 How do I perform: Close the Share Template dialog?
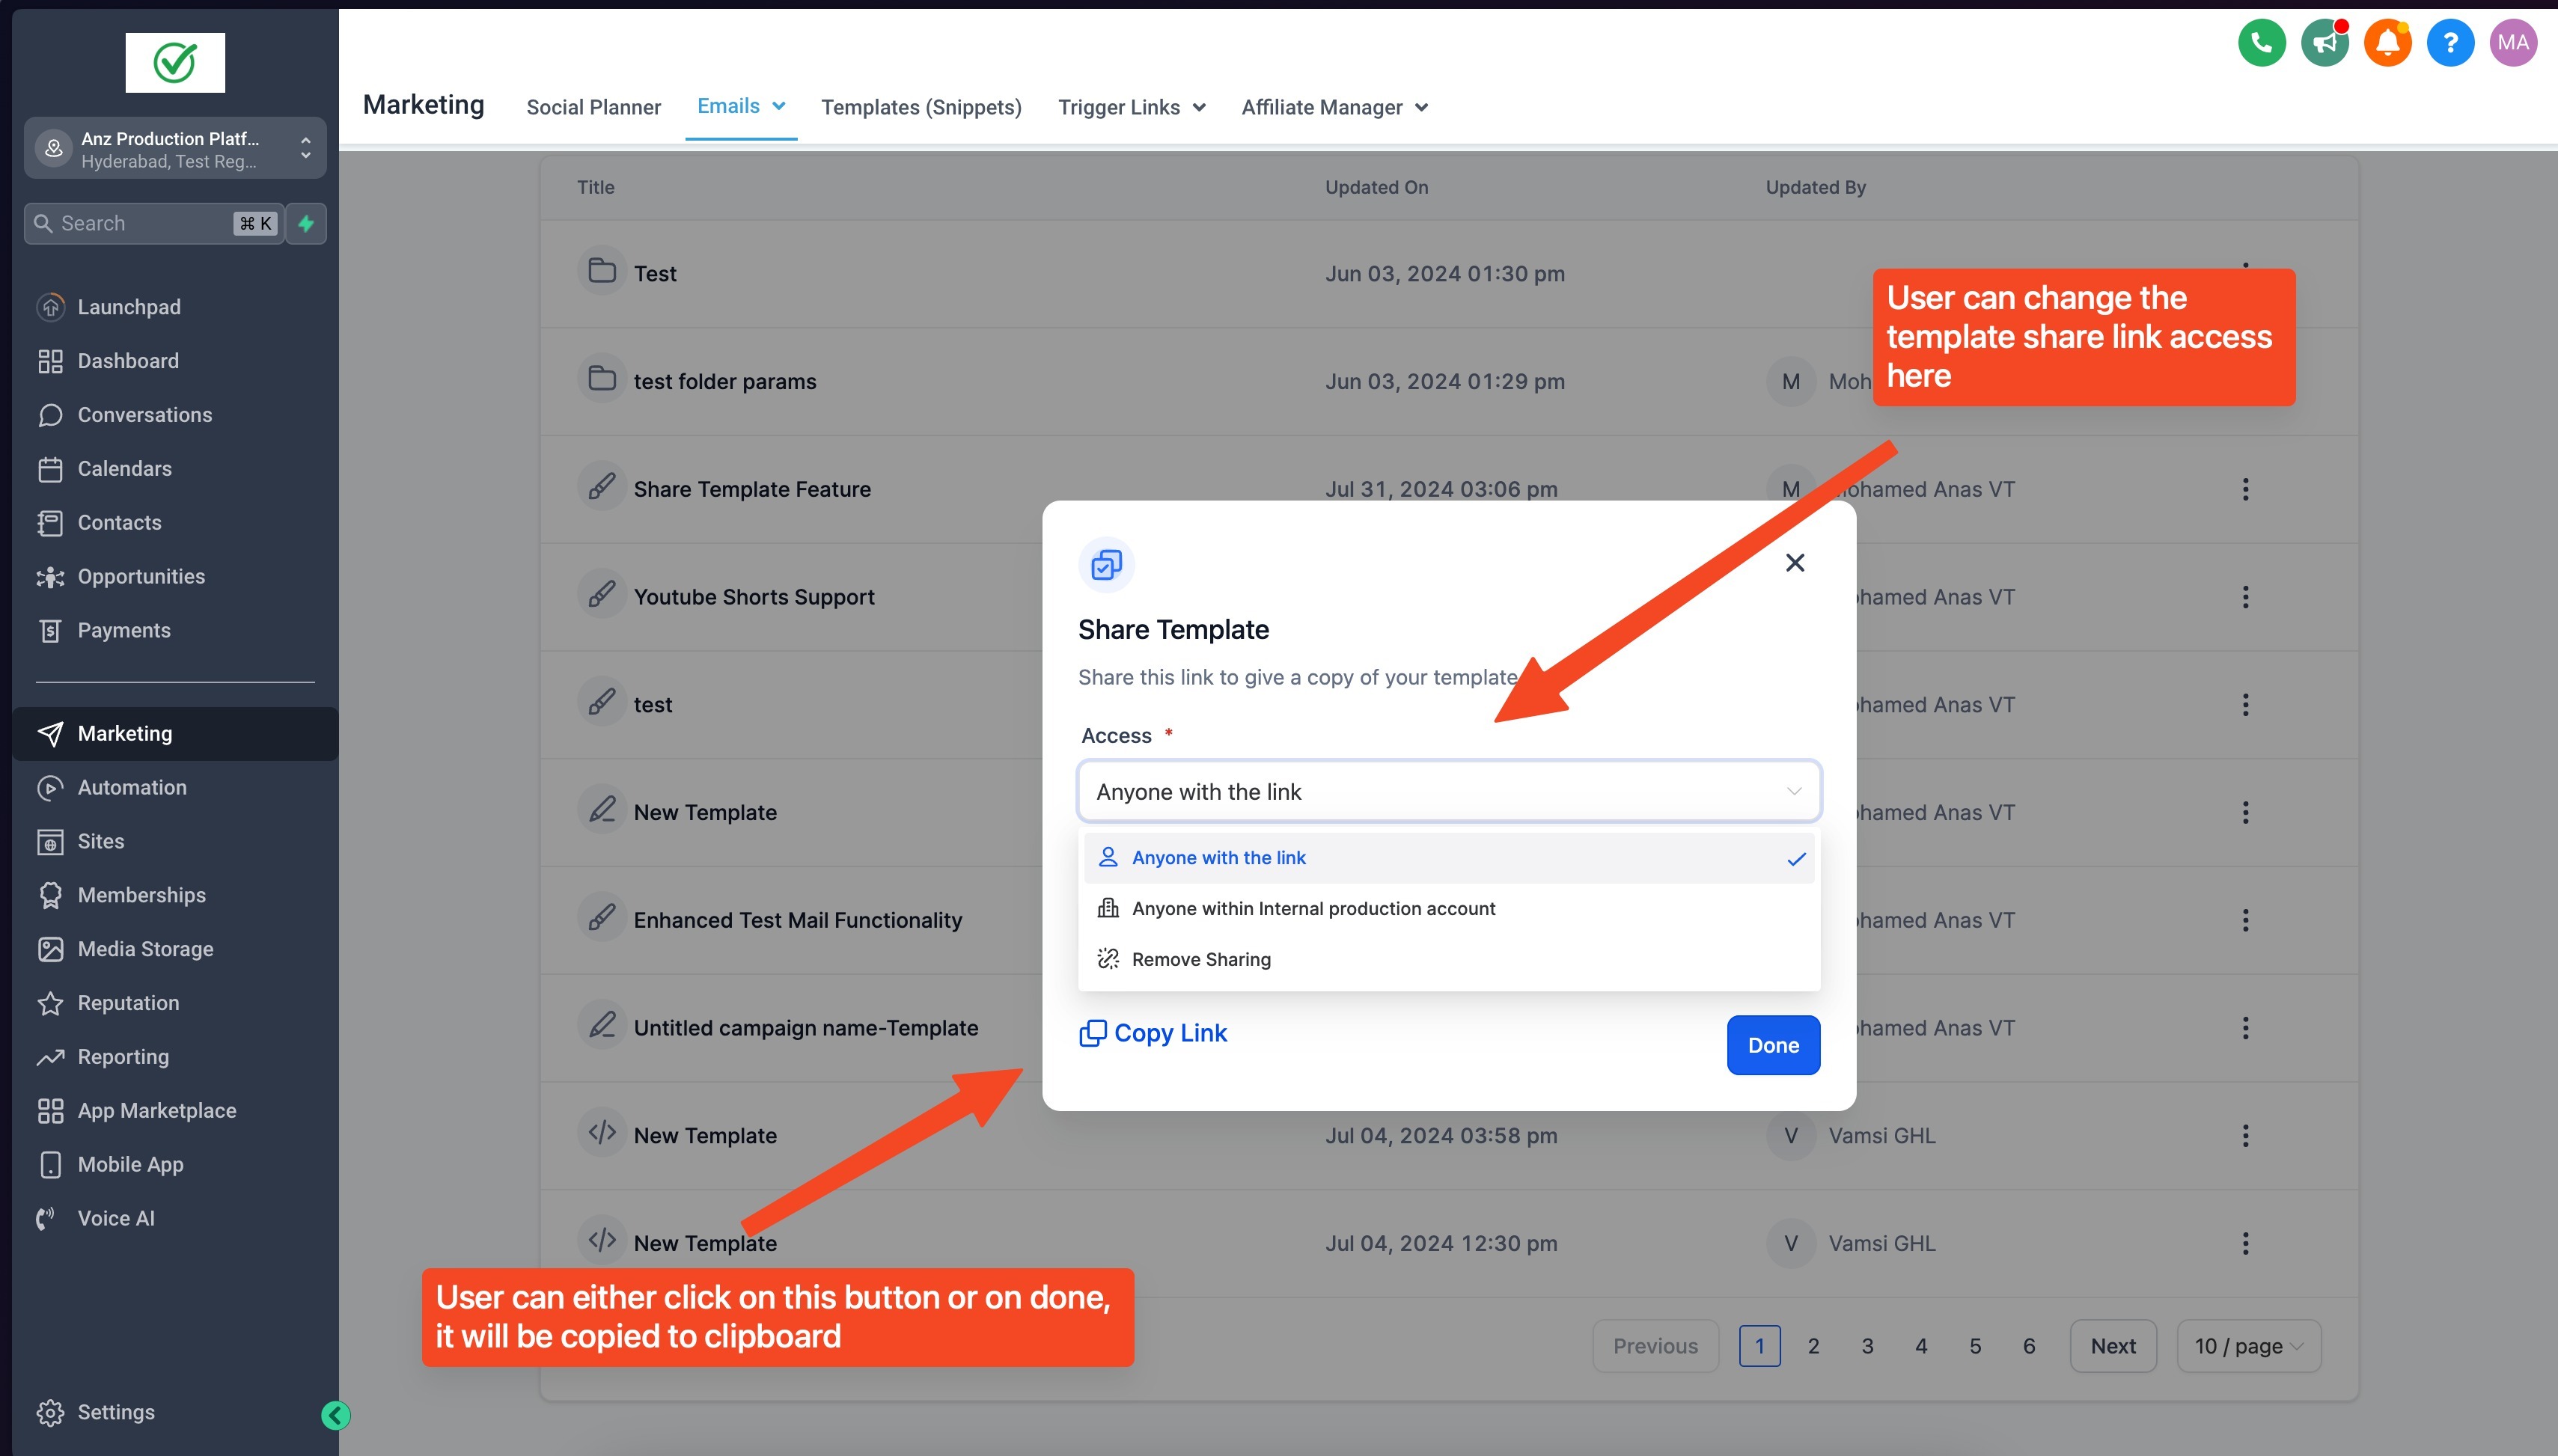pyautogui.click(x=1794, y=563)
